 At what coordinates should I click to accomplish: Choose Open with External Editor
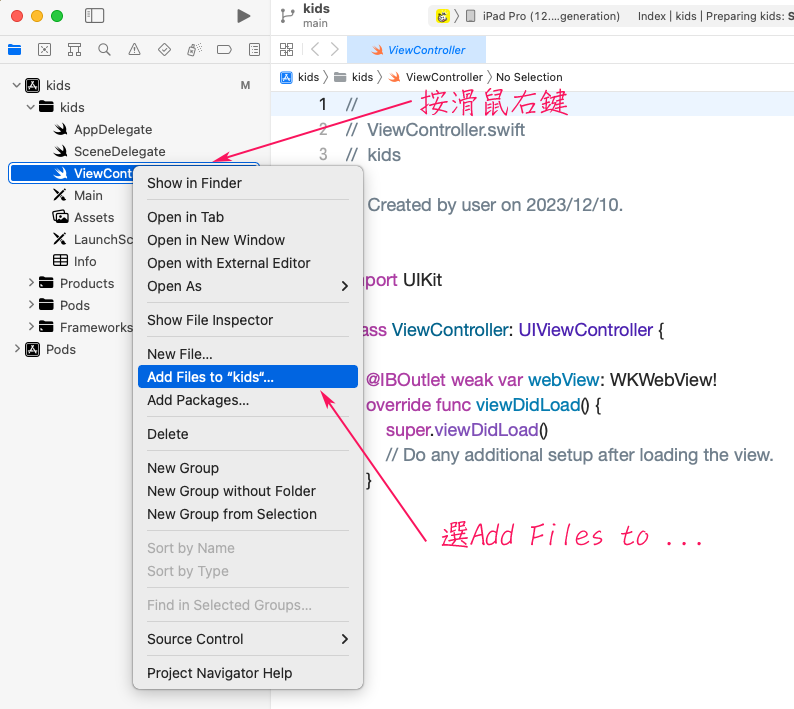point(248,263)
